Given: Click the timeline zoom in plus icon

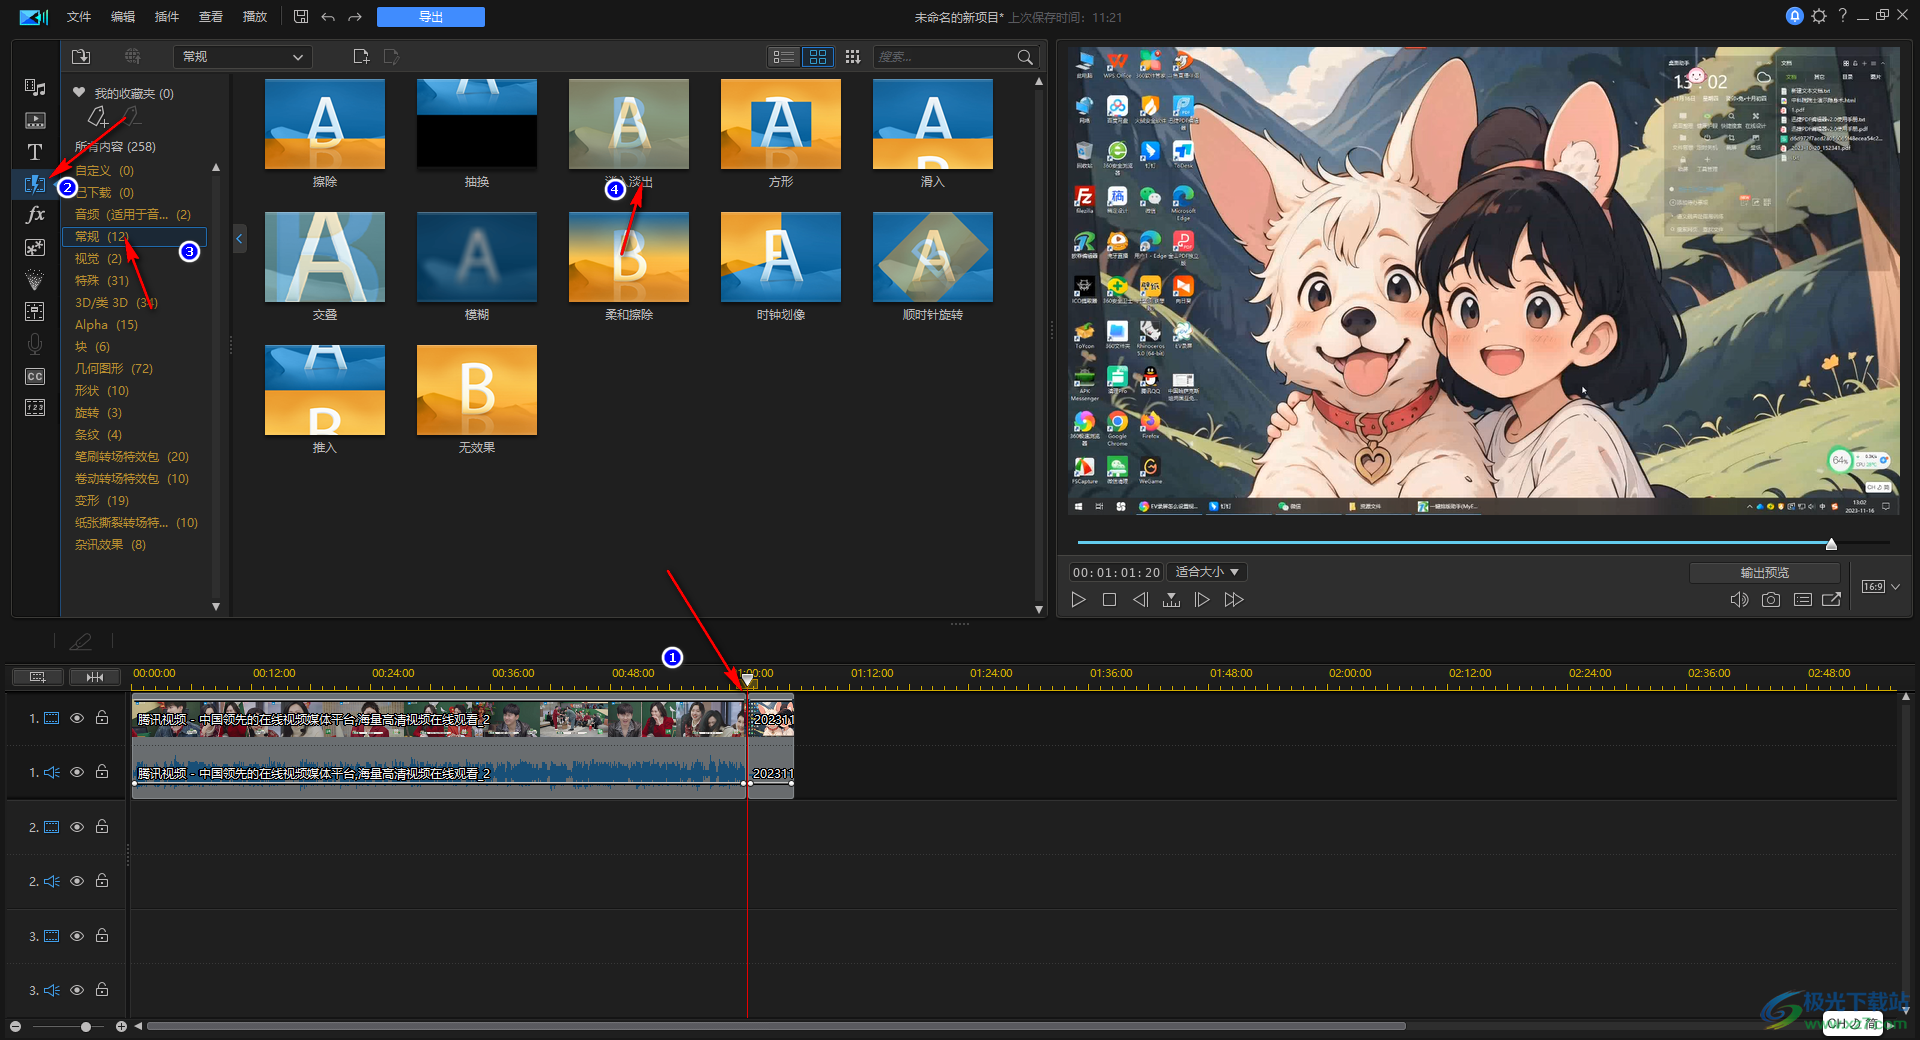Looking at the screenshot, I should coord(121,1026).
